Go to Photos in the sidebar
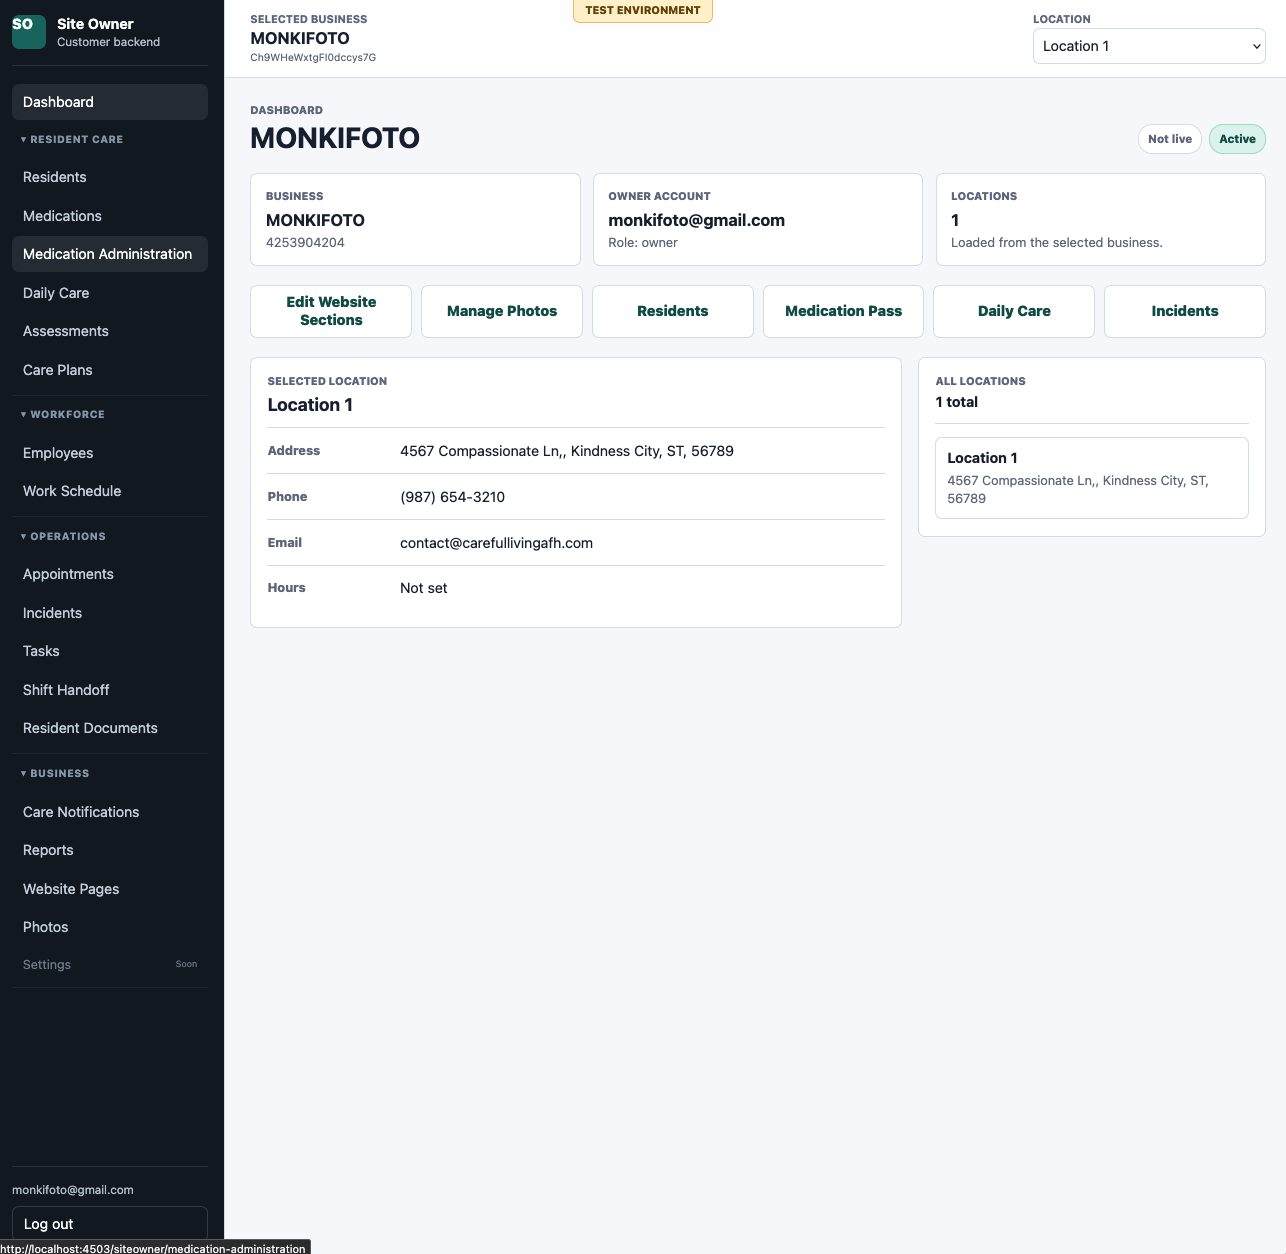The width and height of the screenshot is (1286, 1254). pos(110,927)
